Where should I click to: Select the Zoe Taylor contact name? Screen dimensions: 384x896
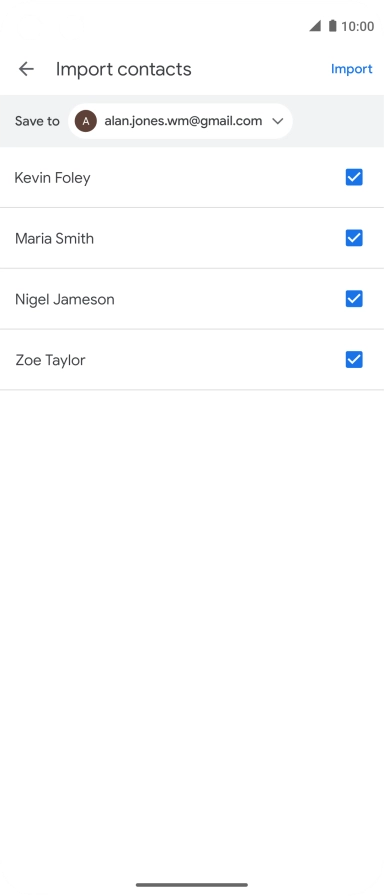point(50,360)
